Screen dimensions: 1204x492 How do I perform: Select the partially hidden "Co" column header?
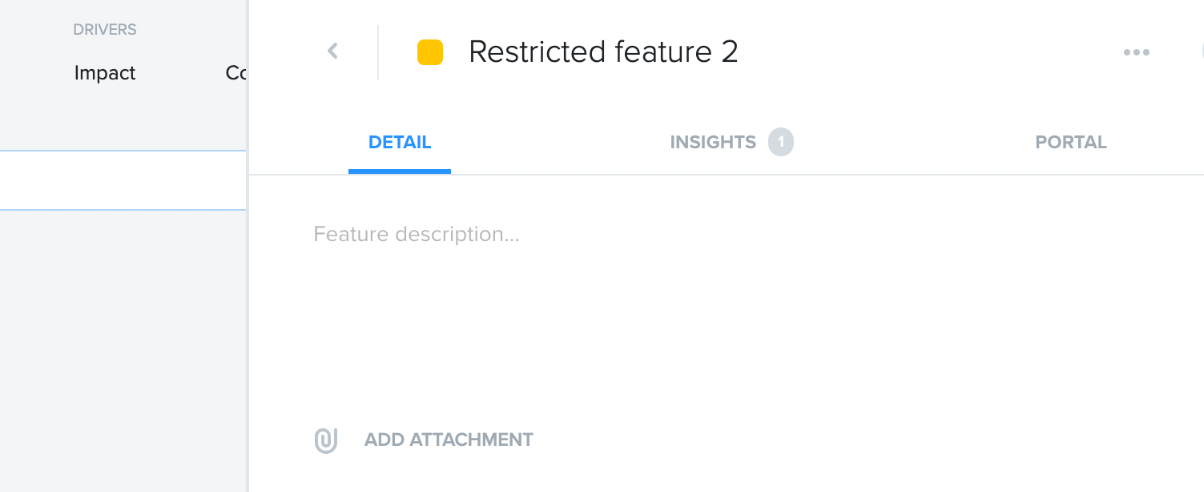(236, 73)
